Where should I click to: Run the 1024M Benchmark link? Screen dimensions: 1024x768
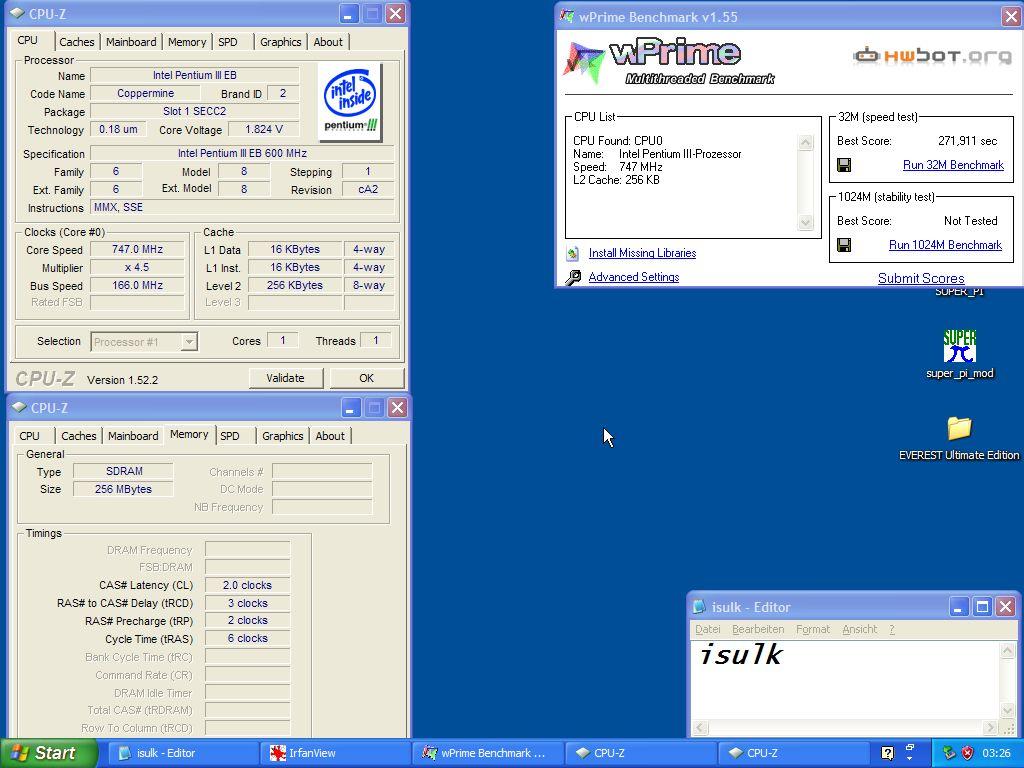tap(945, 245)
